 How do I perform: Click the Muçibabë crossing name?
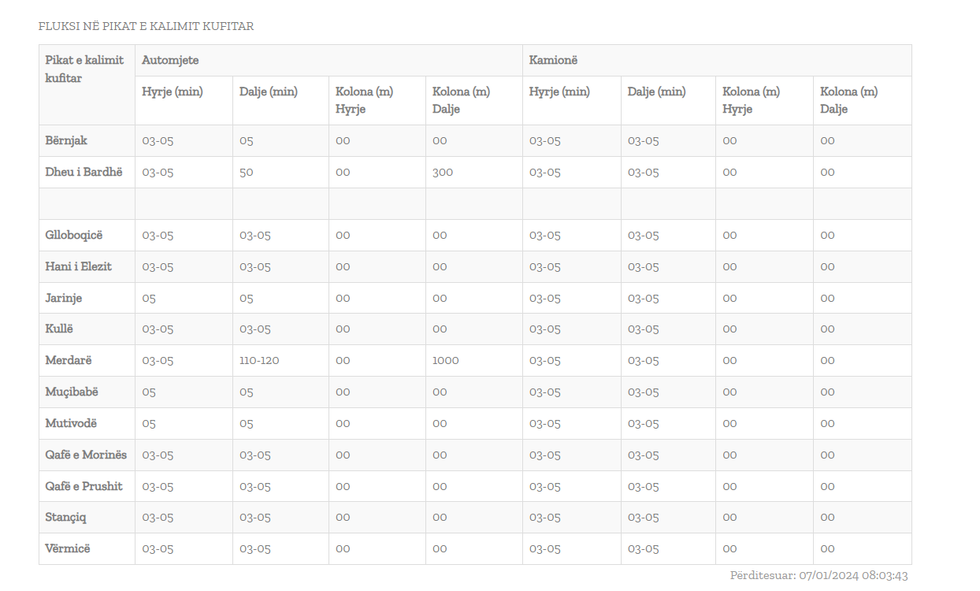point(71,392)
